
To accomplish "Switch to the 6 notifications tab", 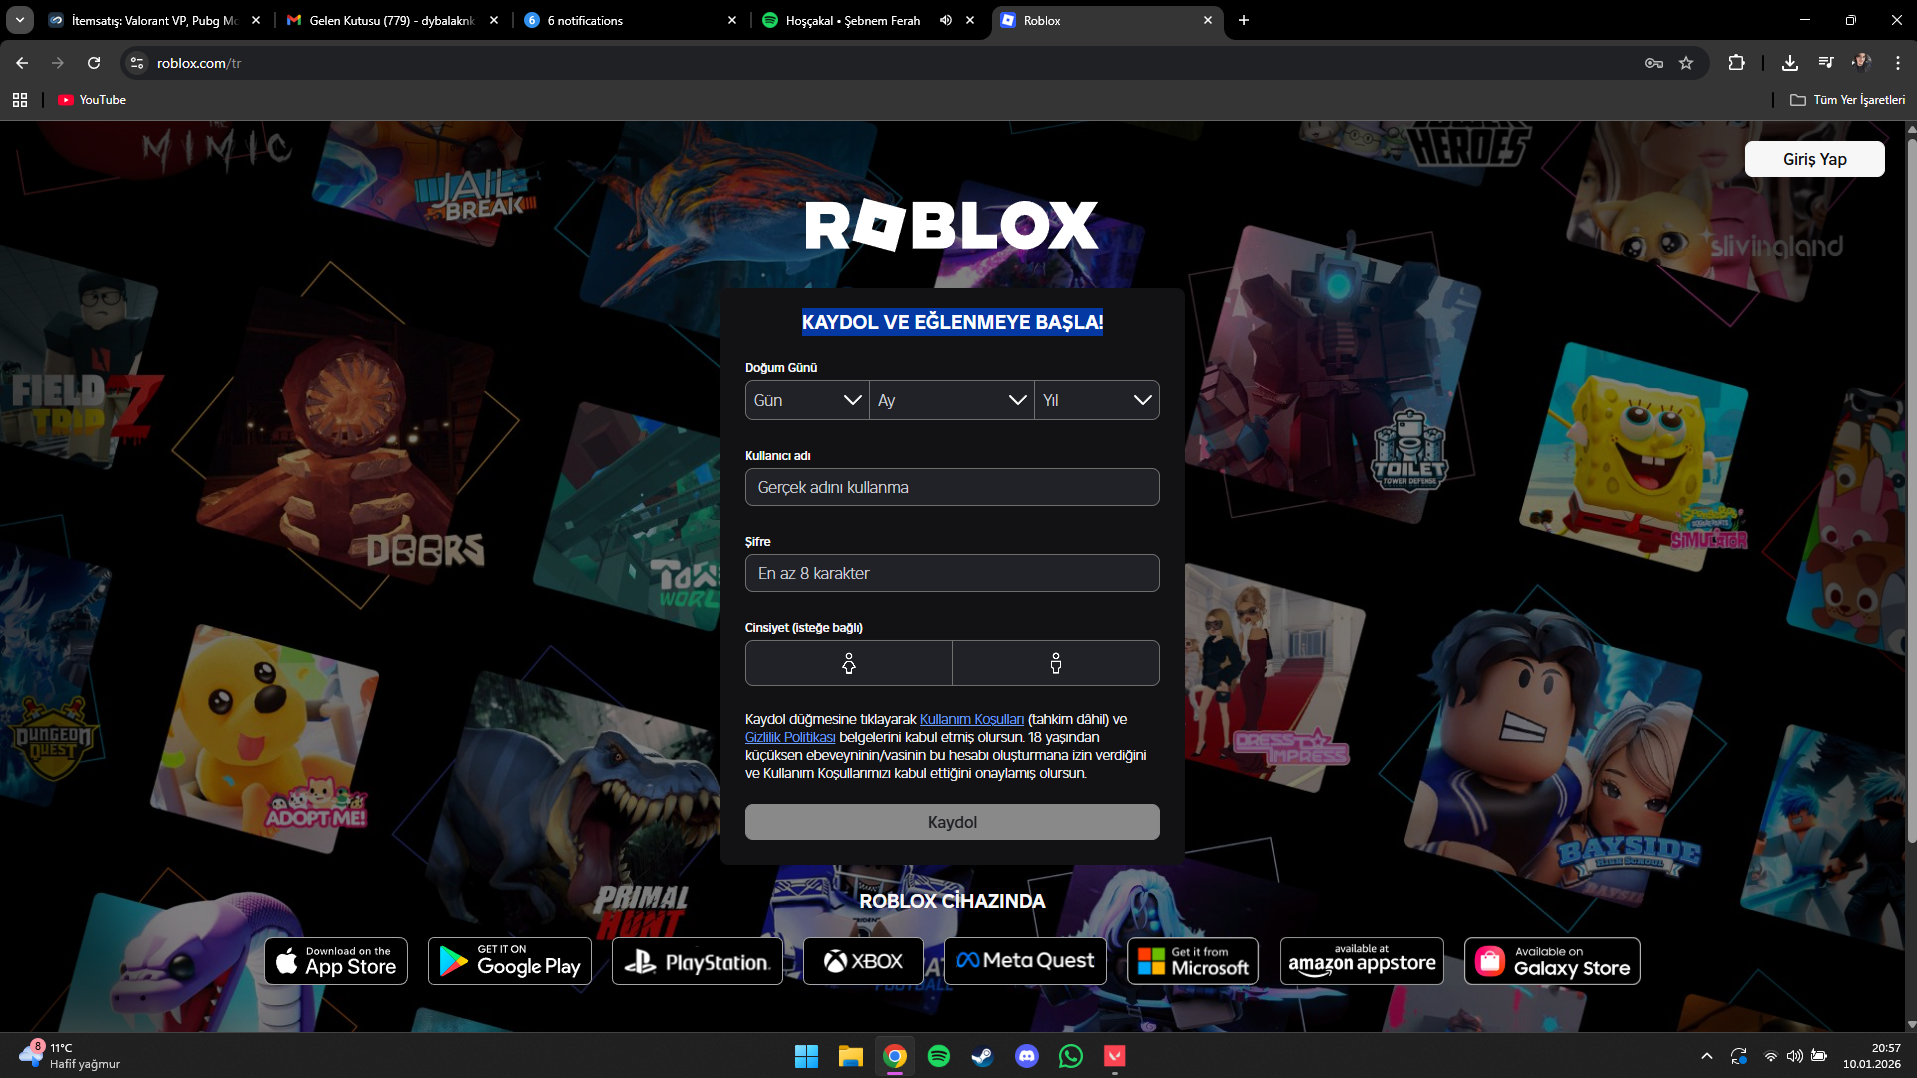I will coord(631,20).
